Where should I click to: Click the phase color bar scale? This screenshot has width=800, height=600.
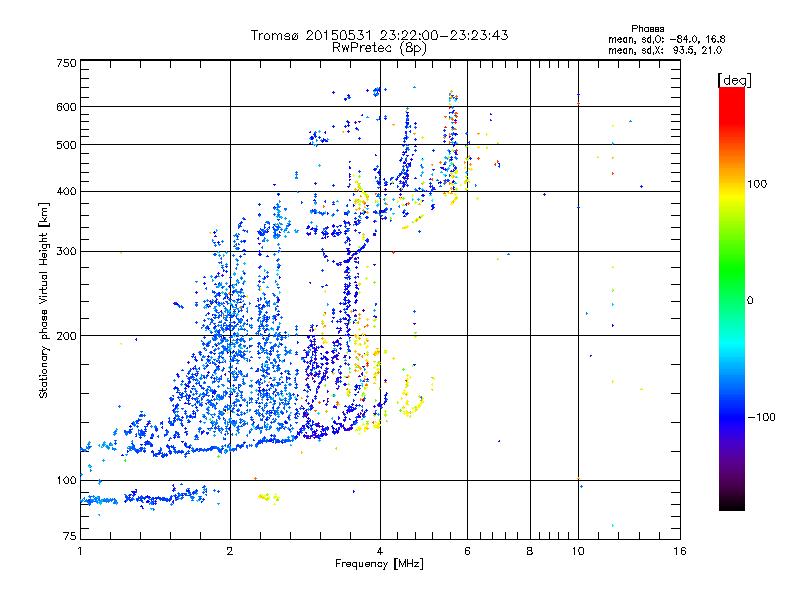pos(732,298)
